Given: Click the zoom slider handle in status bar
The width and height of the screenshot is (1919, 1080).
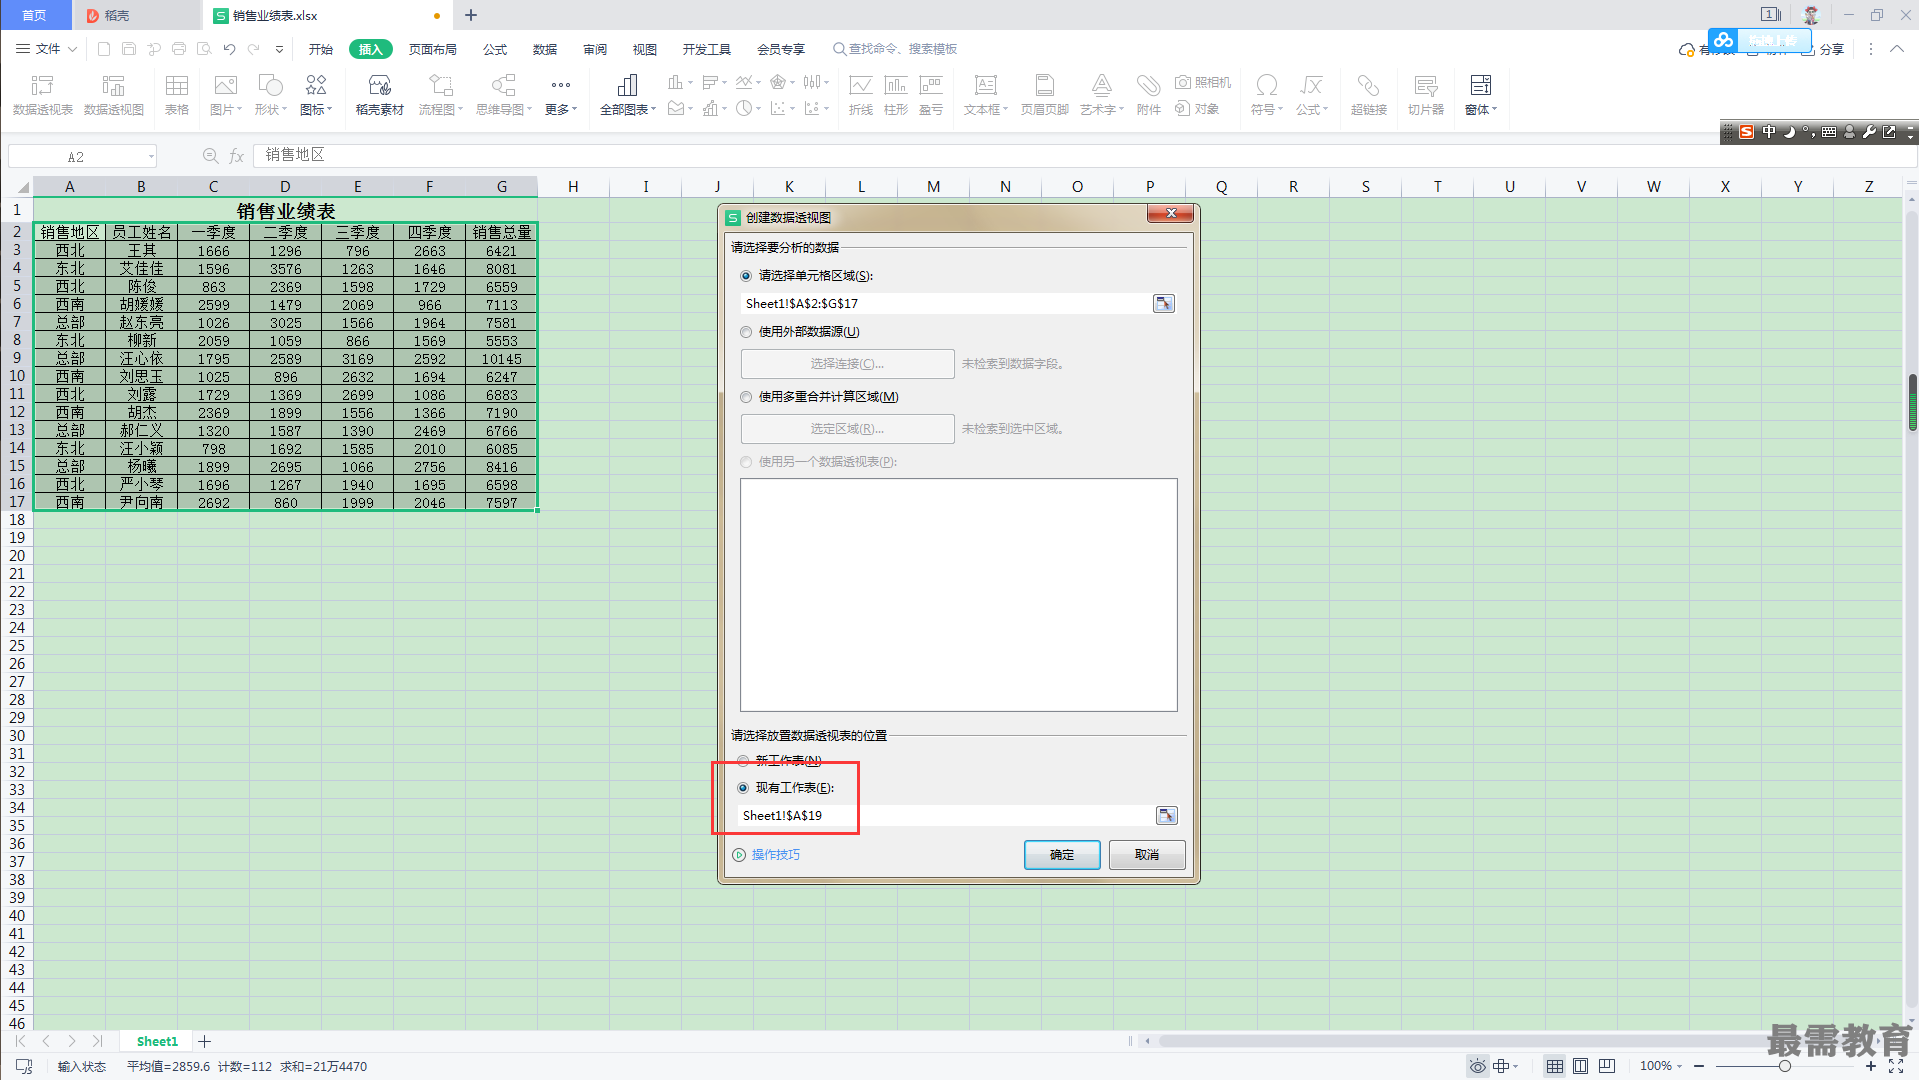Looking at the screenshot, I should click(x=1784, y=1066).
